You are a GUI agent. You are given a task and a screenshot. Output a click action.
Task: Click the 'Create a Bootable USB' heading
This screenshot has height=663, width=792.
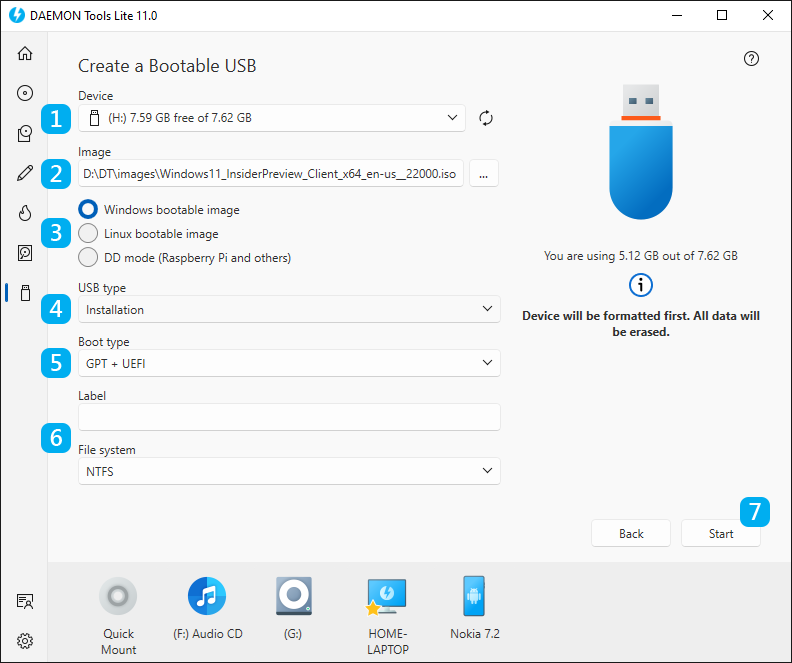click(x=167, y=66)
